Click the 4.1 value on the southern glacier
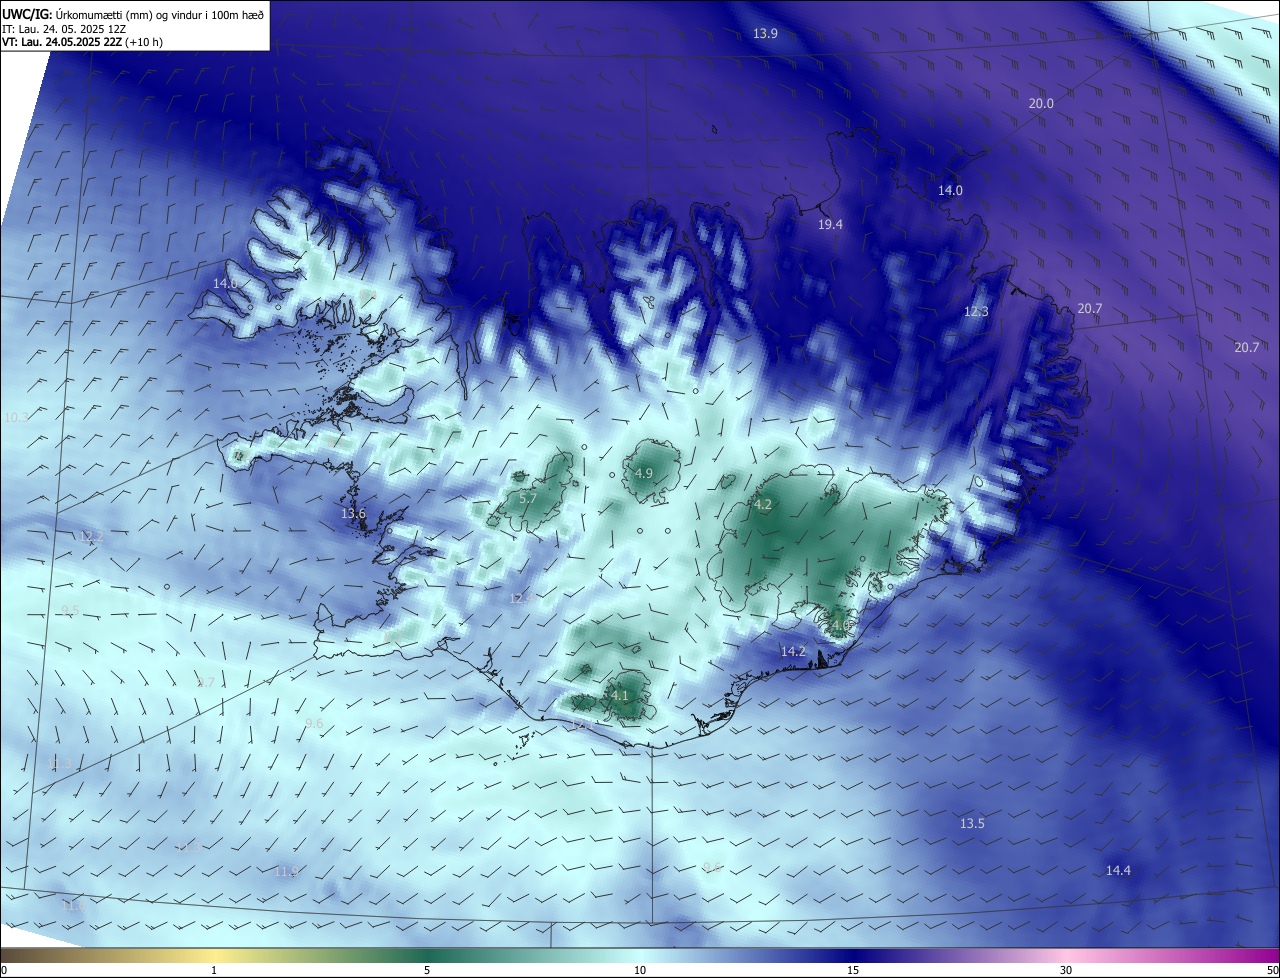The width and height of the screenshot is (1280, 978). [x=619, y=696]
